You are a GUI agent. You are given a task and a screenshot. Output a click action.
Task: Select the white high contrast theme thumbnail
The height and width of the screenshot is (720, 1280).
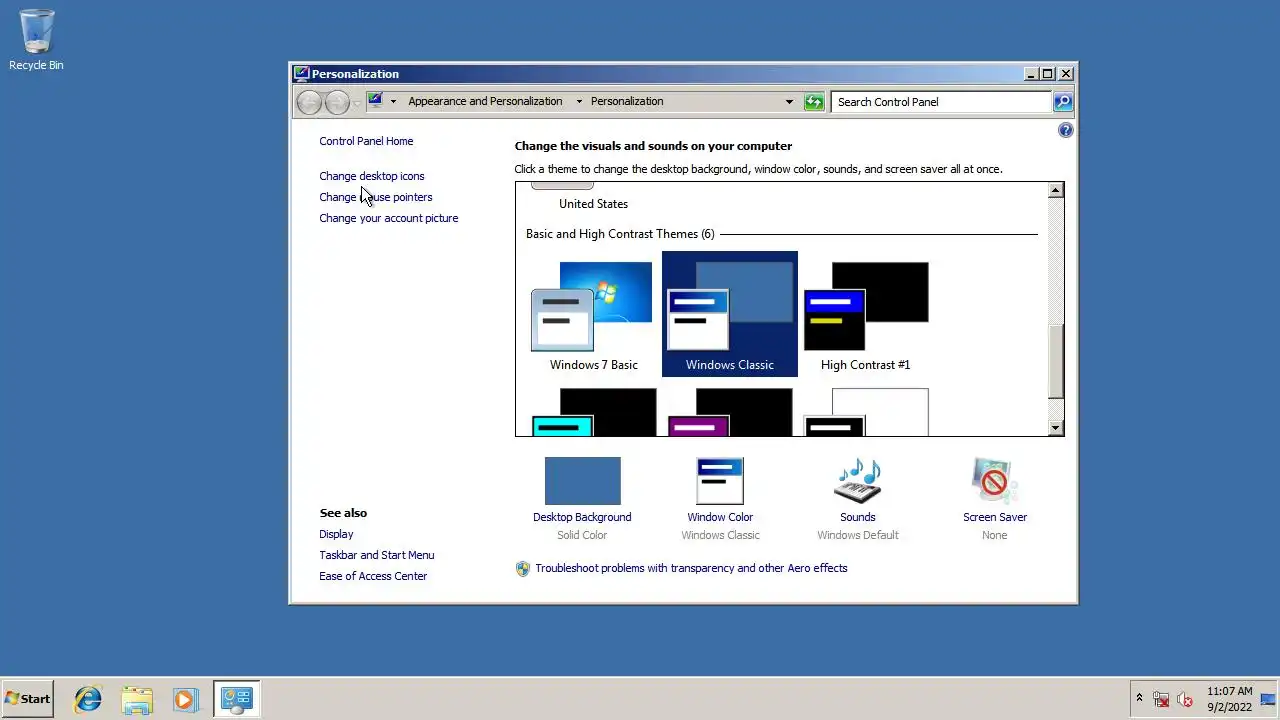coord(866,412)
